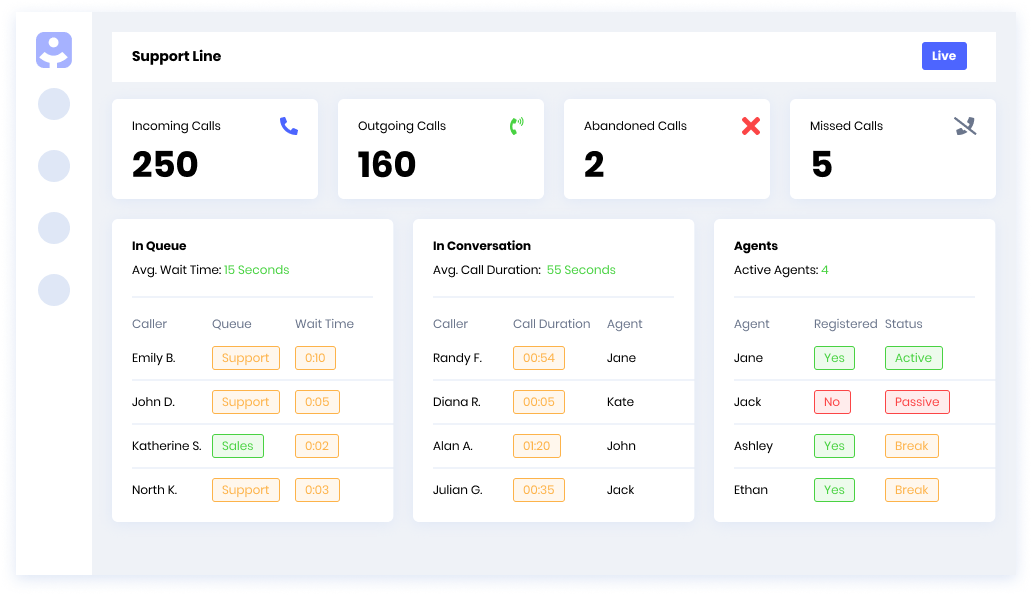Image resolution: width=1032 pixels, height=595 pixels.
Task: Click Alan A.'s 01:20 call duration badge
Action: click(x=537, y=445)
